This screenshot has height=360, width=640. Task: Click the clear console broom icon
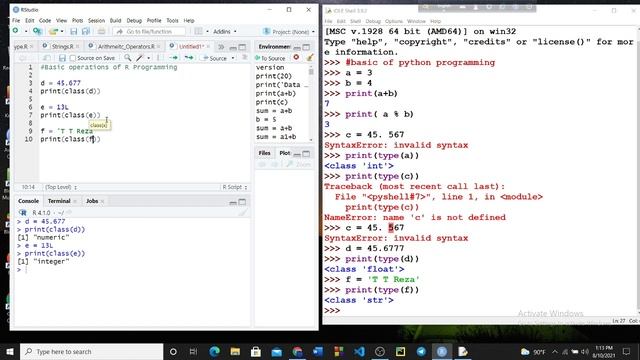pos(243,212)
